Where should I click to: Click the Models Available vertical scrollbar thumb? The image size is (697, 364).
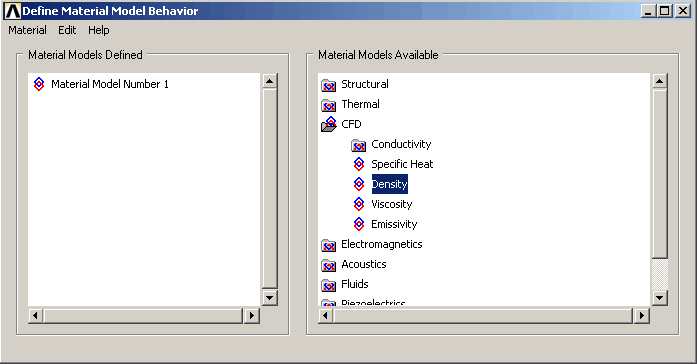pos(660,174)
